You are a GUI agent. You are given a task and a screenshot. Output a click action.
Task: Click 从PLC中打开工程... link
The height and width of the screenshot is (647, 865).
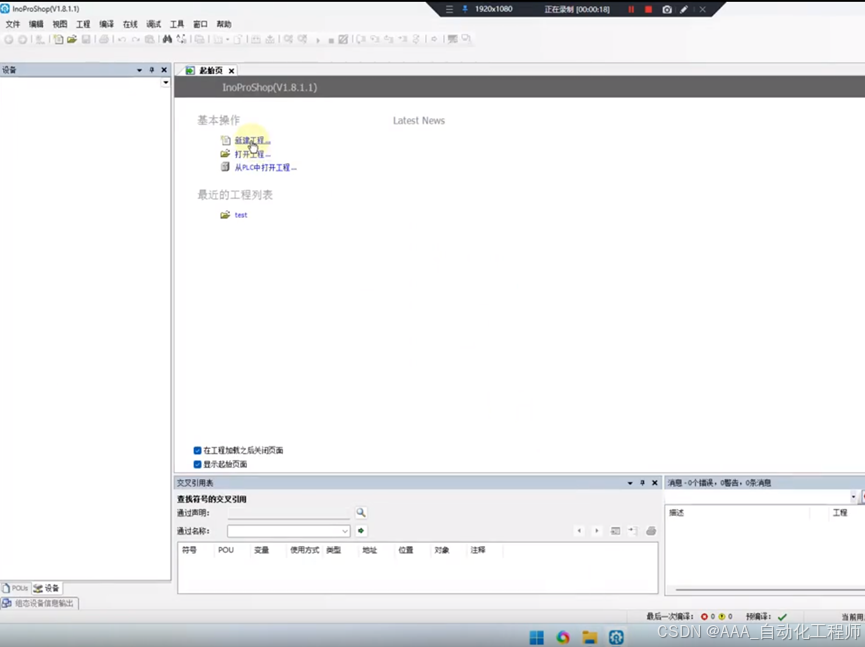click(266, 168)
